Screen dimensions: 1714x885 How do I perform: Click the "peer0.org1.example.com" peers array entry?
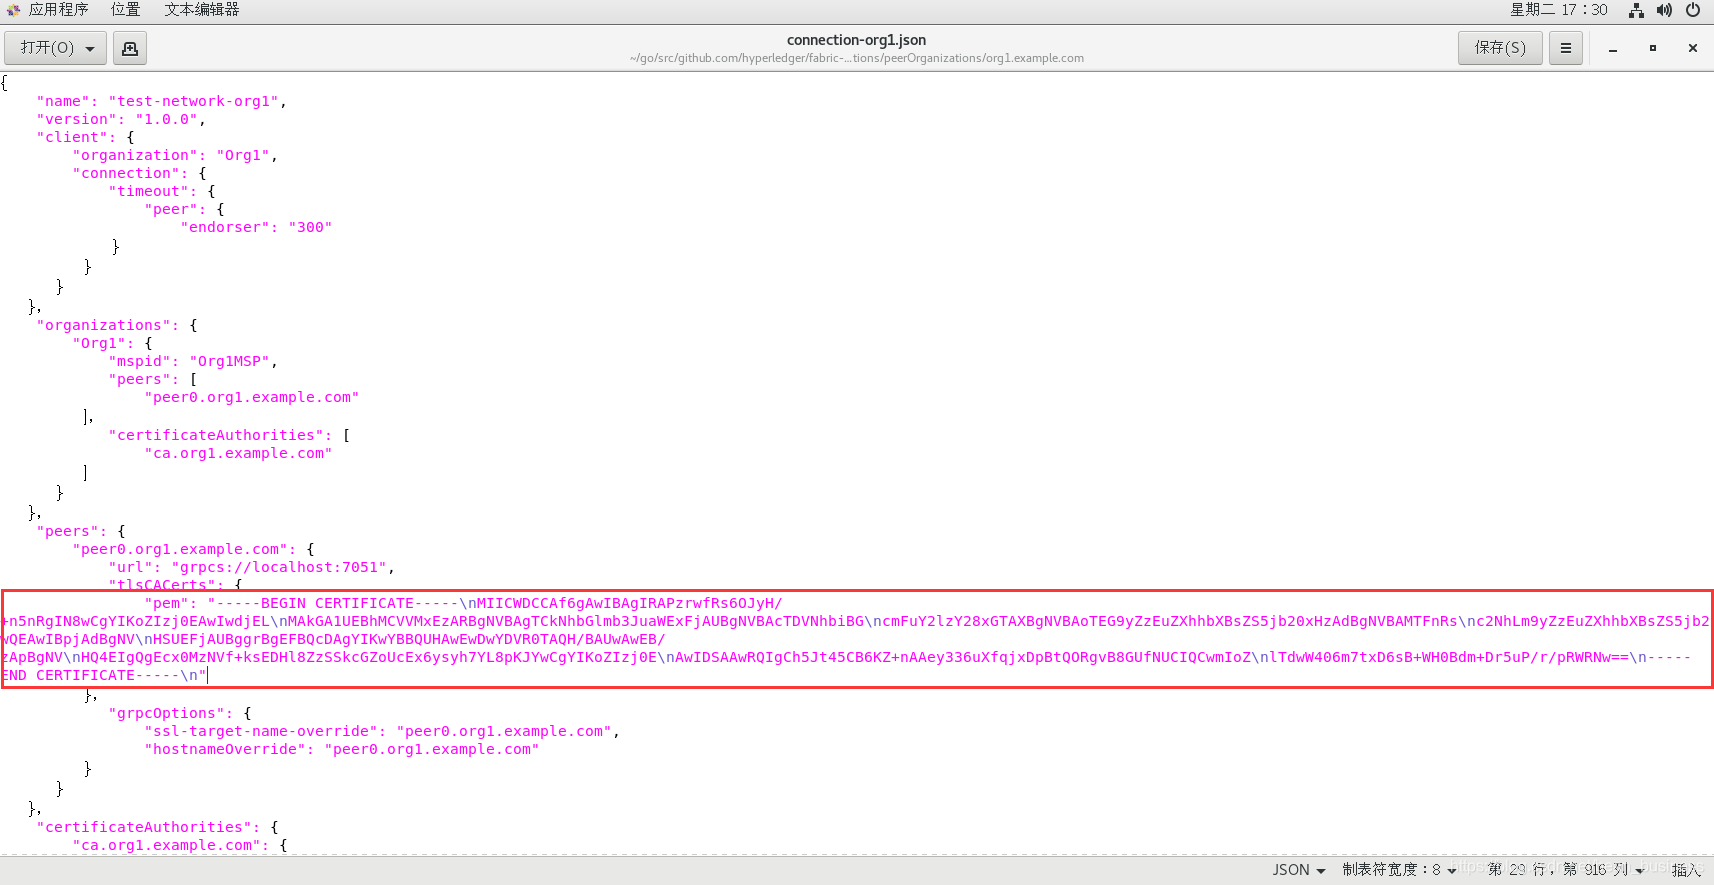251,397
